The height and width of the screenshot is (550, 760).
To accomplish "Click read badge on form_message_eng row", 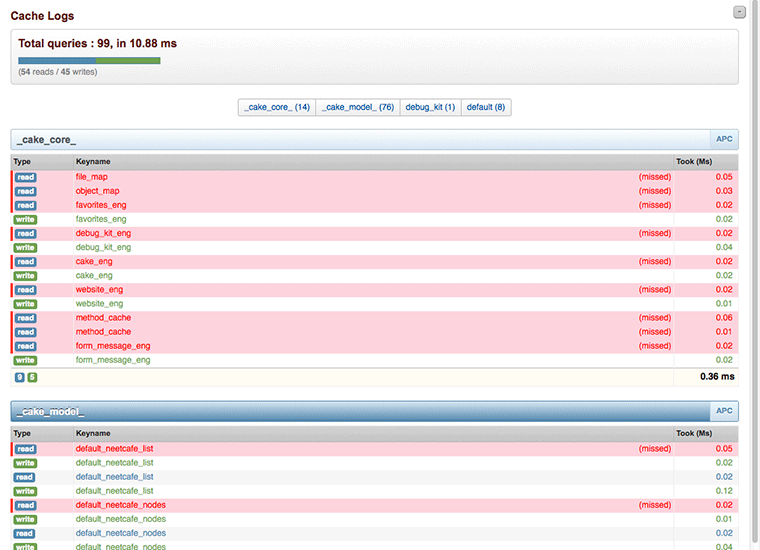I will (25, 346).
